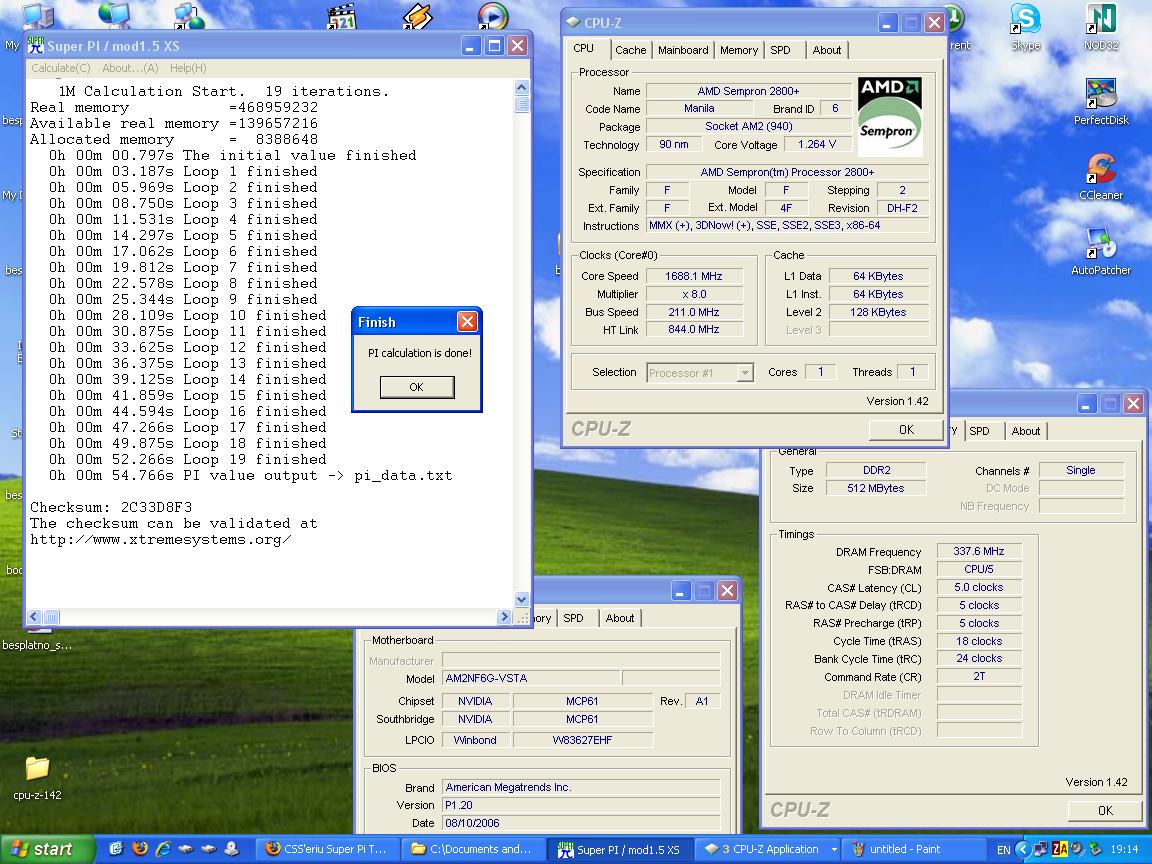The height and width of the screenshot is (864, 1152).
Task: Launch Winamp from desktop shortcut
Action: click(417, 16)
